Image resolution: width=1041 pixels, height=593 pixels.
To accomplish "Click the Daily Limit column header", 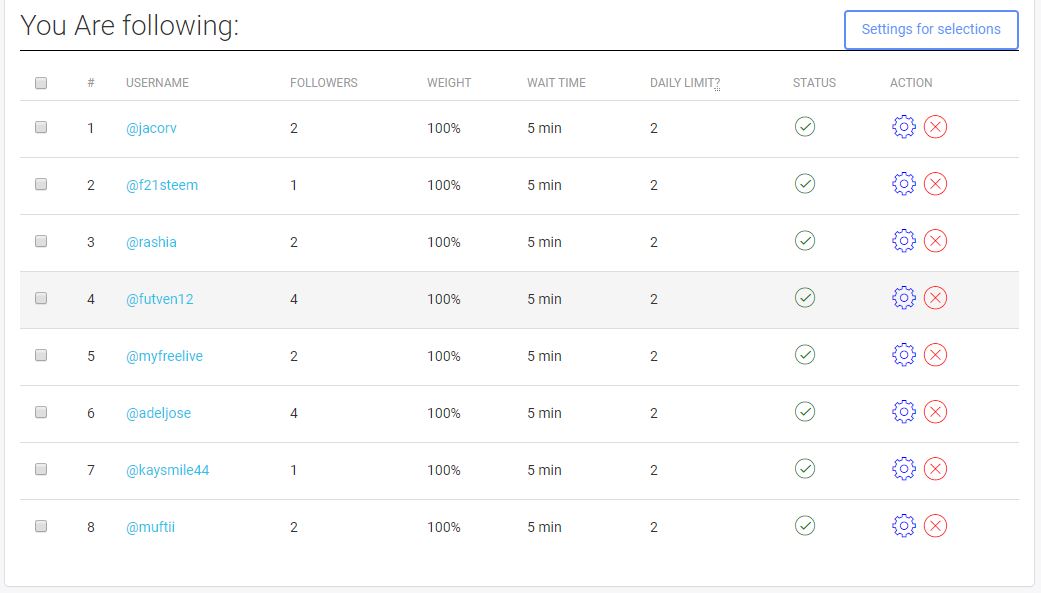I will coord(684,83).
